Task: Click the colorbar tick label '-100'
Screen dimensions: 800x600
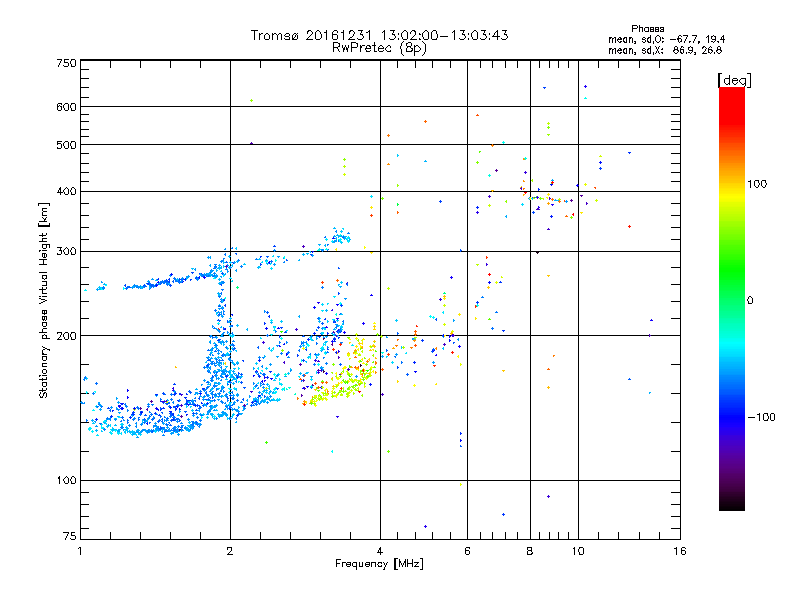Action: 762,417
